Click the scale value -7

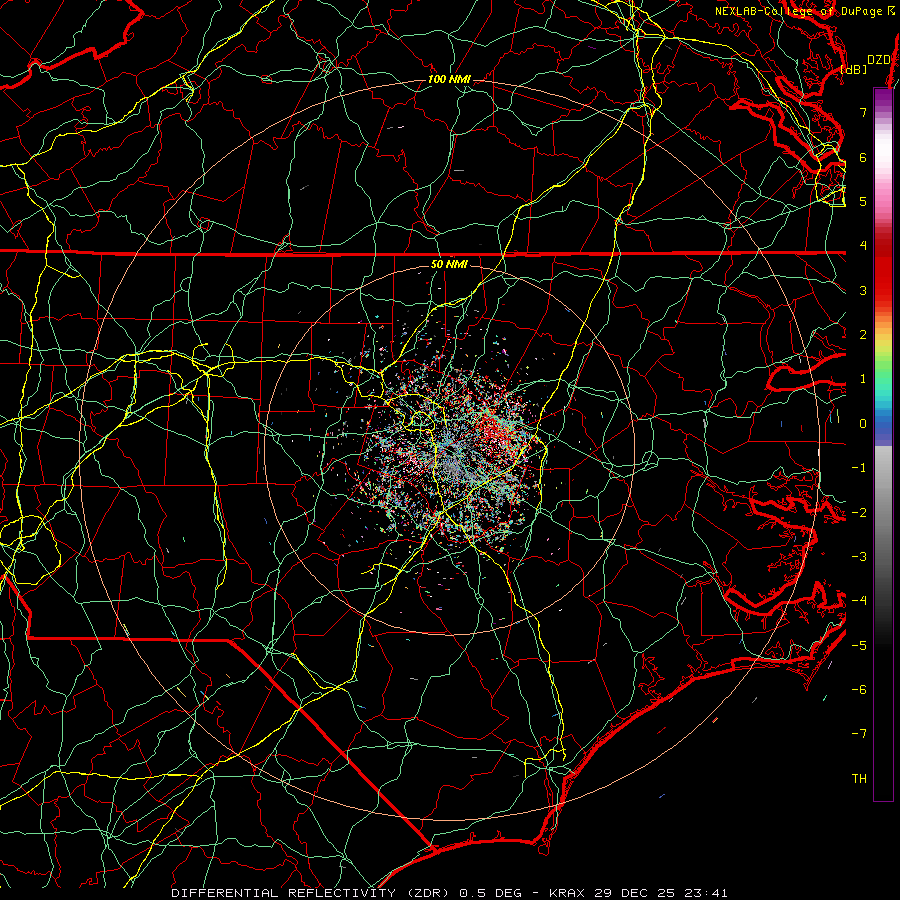pyautogui.click(x=859, y=734)
